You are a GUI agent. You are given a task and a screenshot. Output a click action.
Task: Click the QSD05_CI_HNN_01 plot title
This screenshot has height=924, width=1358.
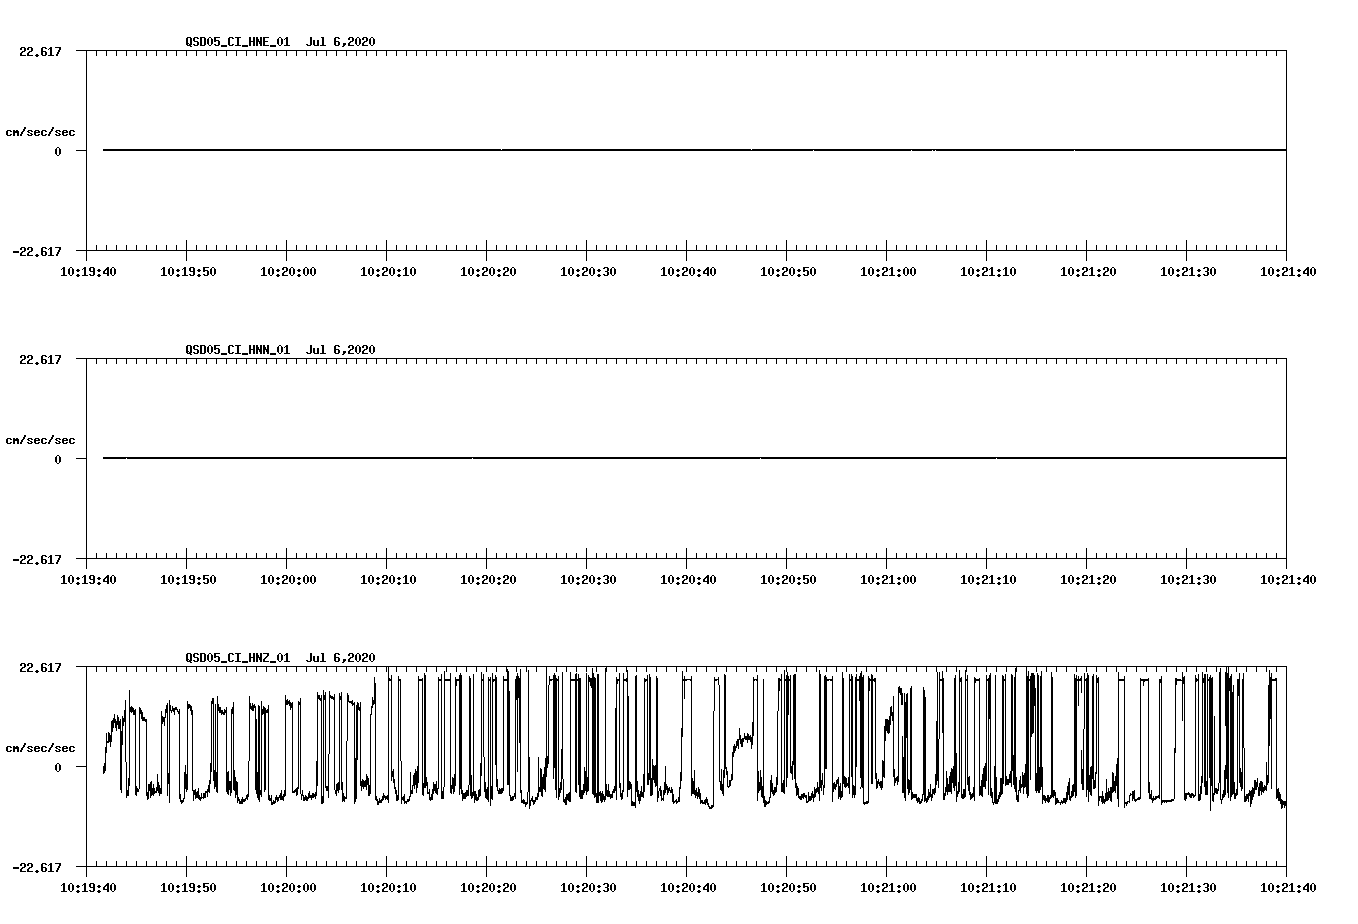pos(280,349)
